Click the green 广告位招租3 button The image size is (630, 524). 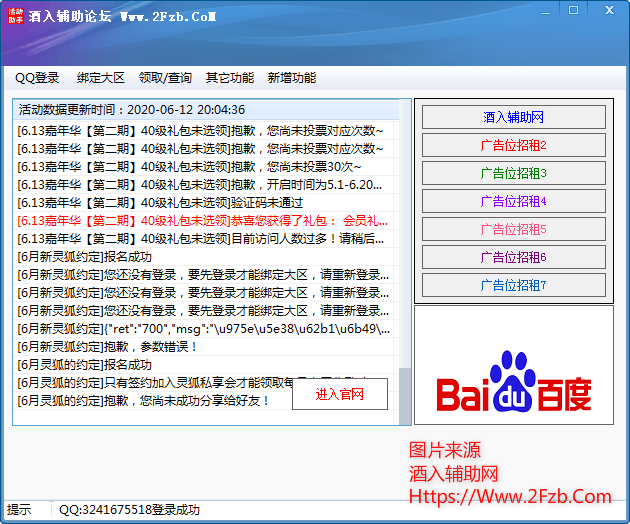point(513,174)
